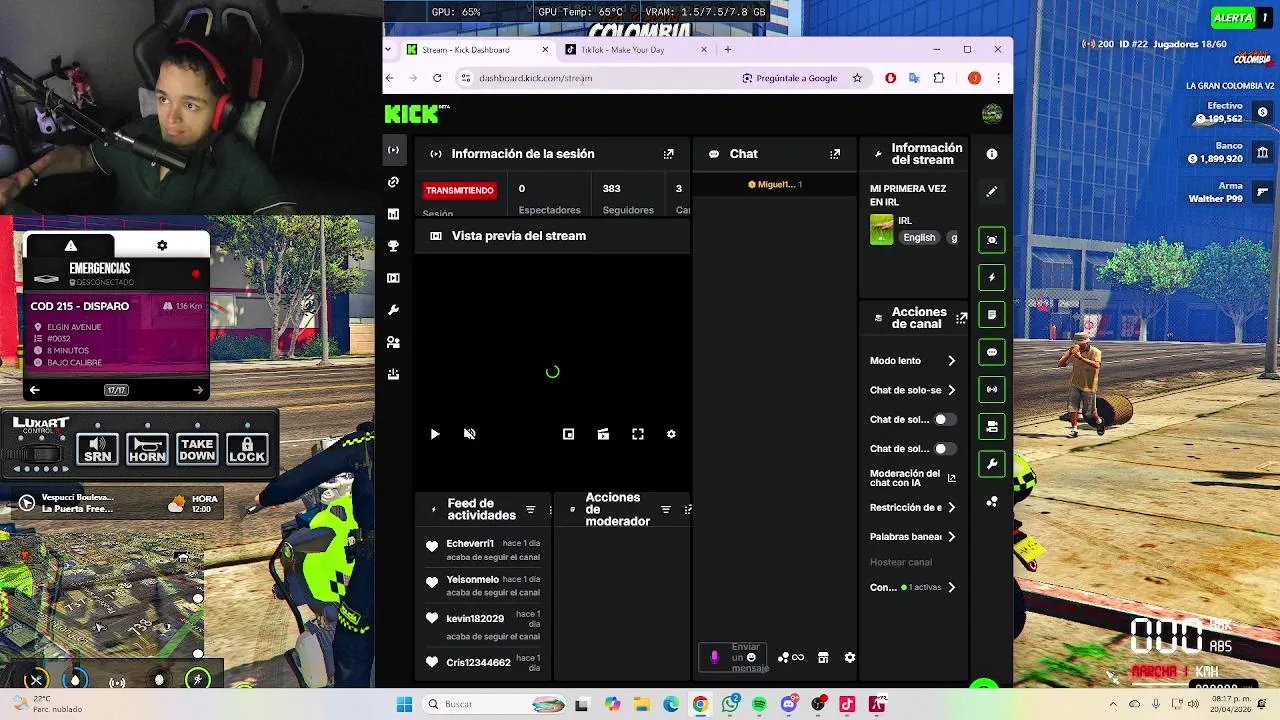Toggle the note widget icon in right bar
This screenshot has width=1280, height=720.
coord(992,315)
